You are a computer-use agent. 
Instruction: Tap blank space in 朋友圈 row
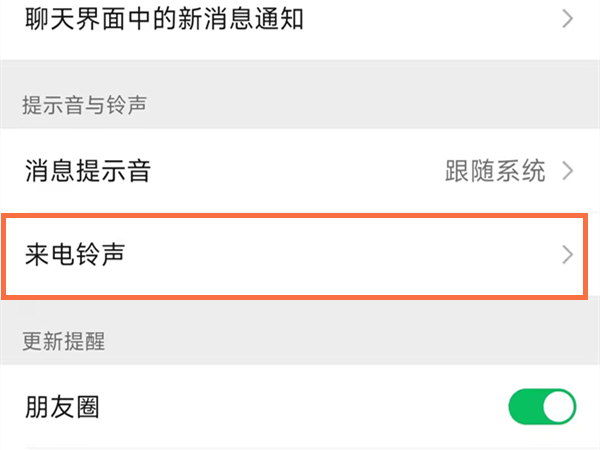point(300,407)
